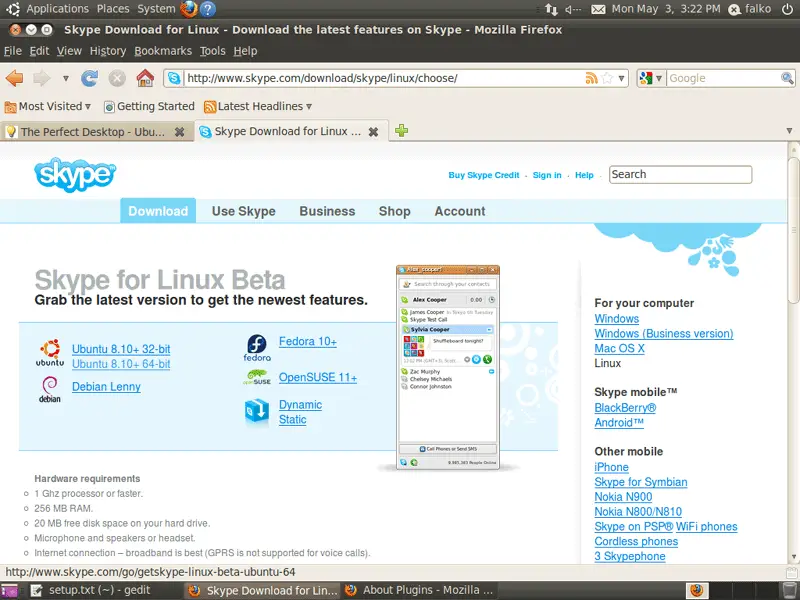Open the list all tabs dropdown arrow
The width and height of the screenshot is (800, 600).
[789, 131]
